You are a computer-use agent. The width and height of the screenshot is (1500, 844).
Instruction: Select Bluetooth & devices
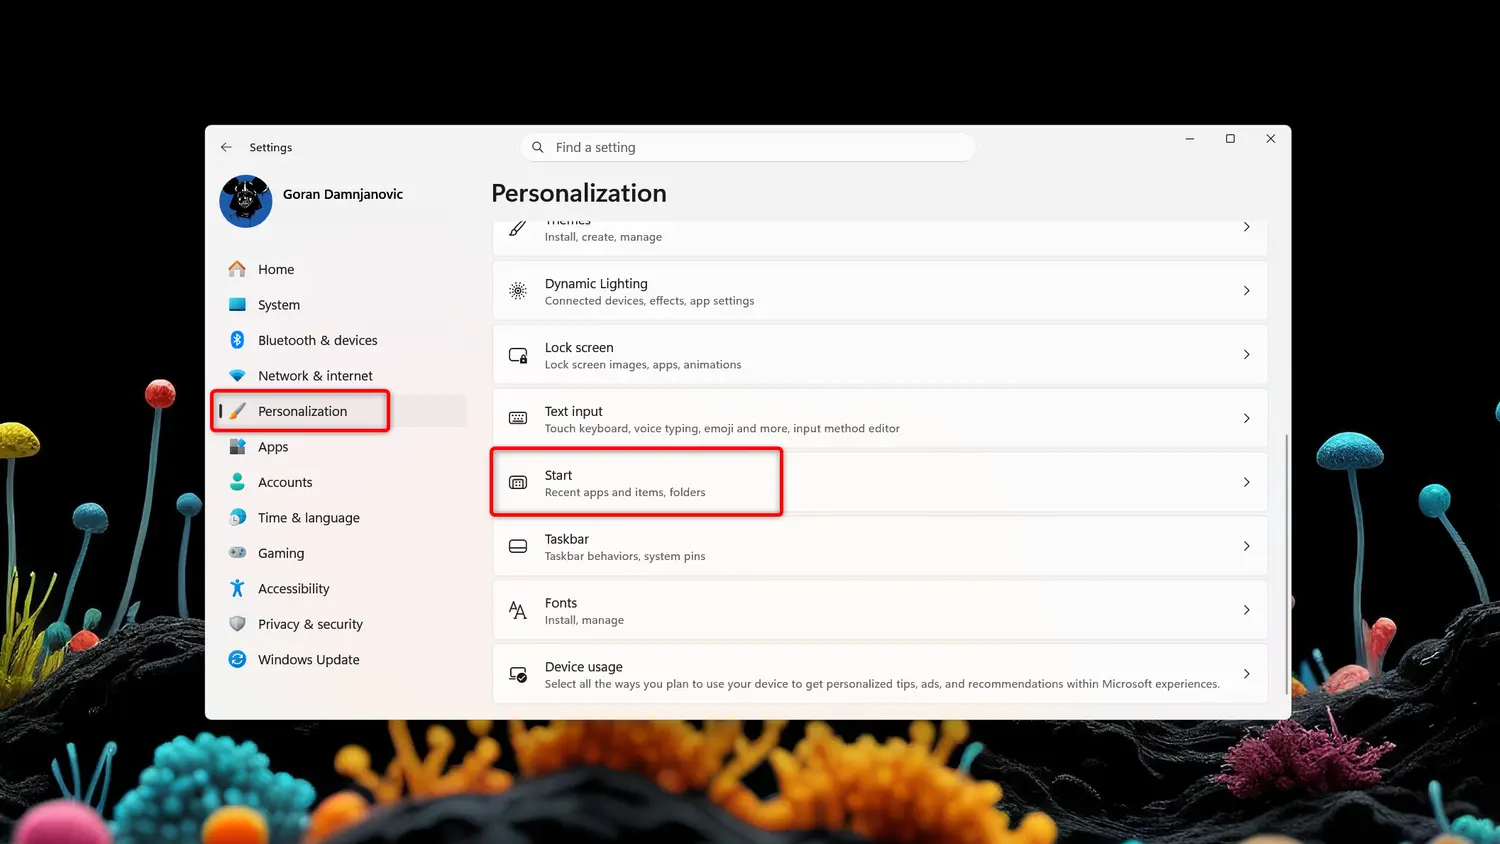tap(342, 340)
